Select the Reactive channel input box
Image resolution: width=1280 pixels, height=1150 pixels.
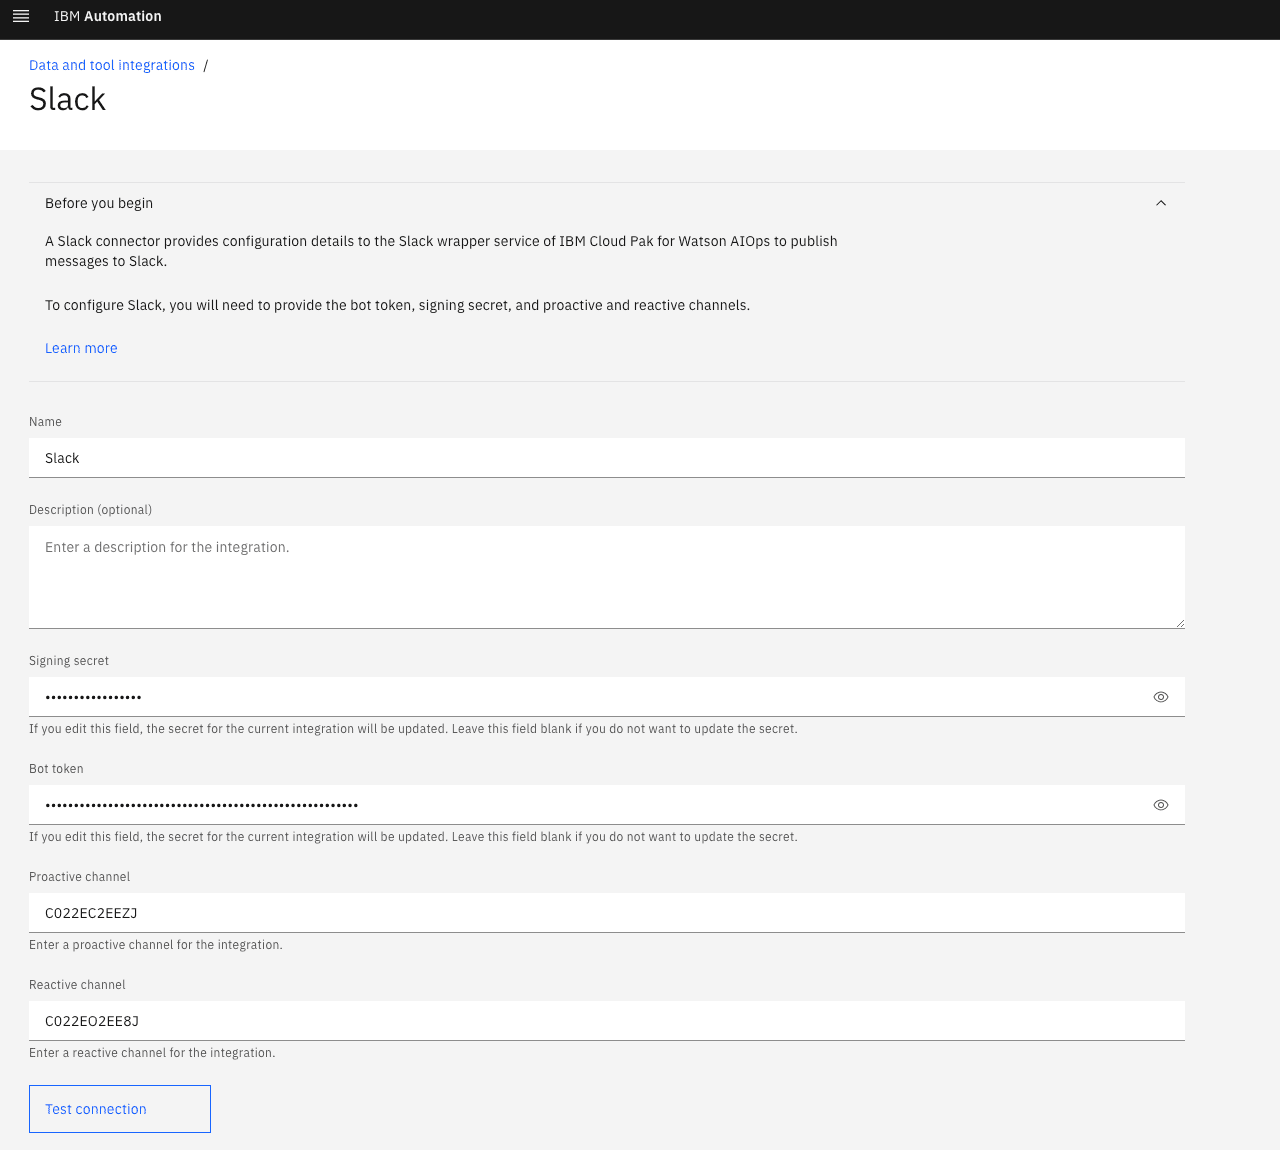[606, 1021]
